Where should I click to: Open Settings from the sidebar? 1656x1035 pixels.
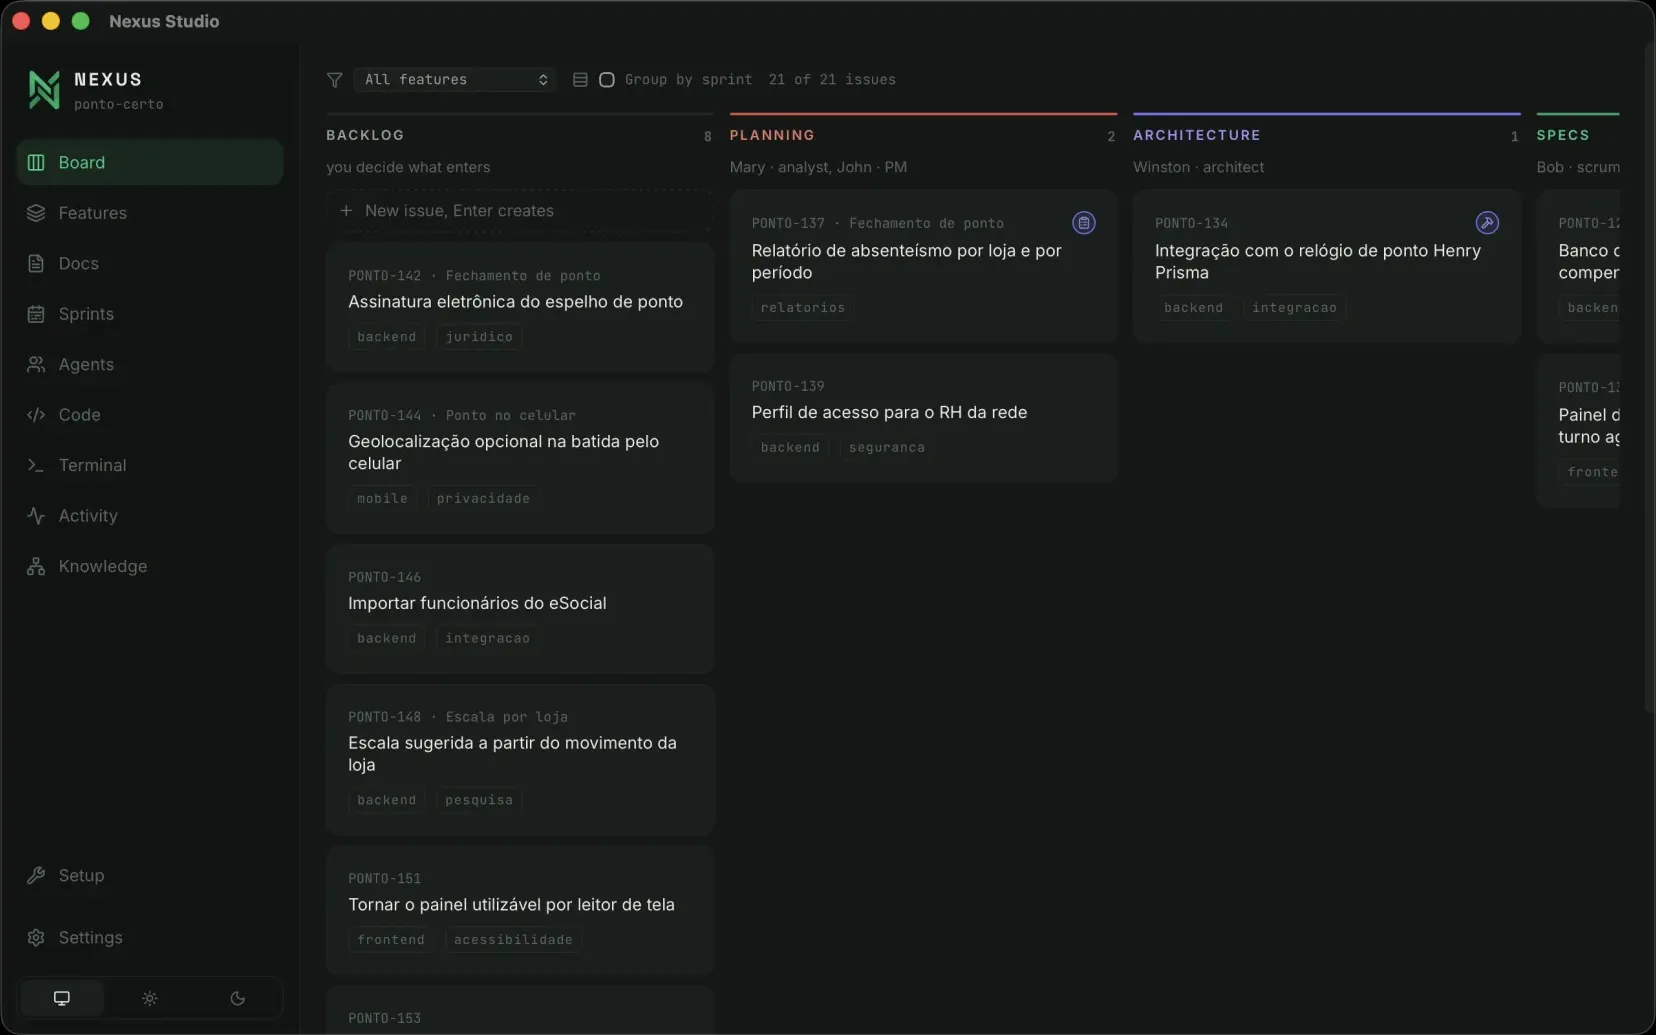click(150, 937)
